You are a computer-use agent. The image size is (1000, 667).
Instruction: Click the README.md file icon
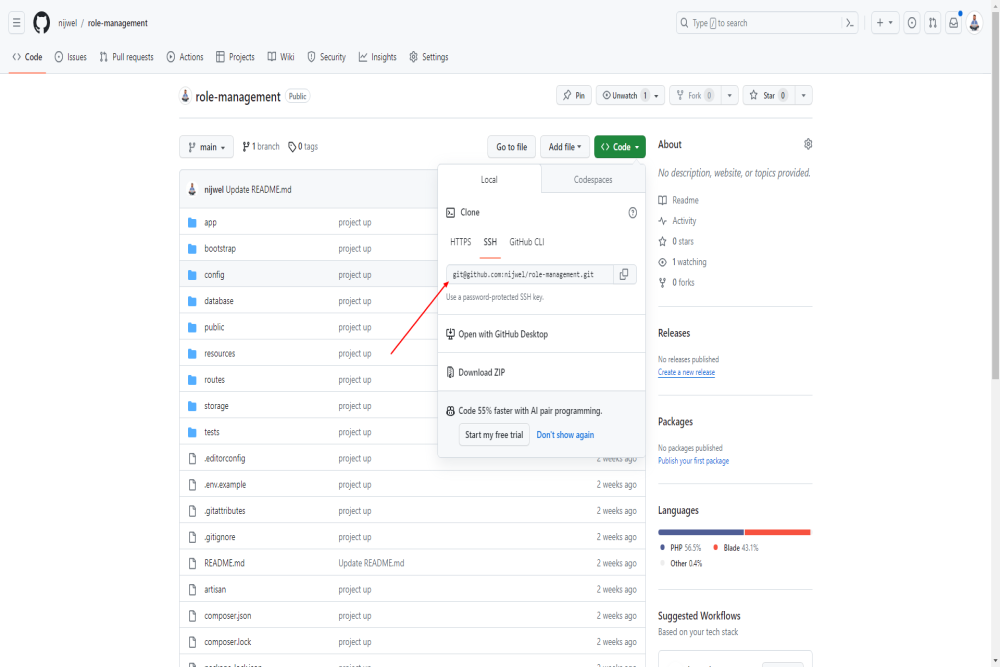point(192,563)
